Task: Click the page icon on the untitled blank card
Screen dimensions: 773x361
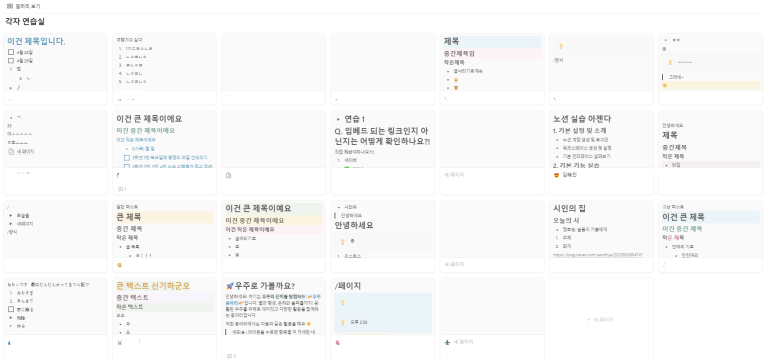Action: (228, 175)
